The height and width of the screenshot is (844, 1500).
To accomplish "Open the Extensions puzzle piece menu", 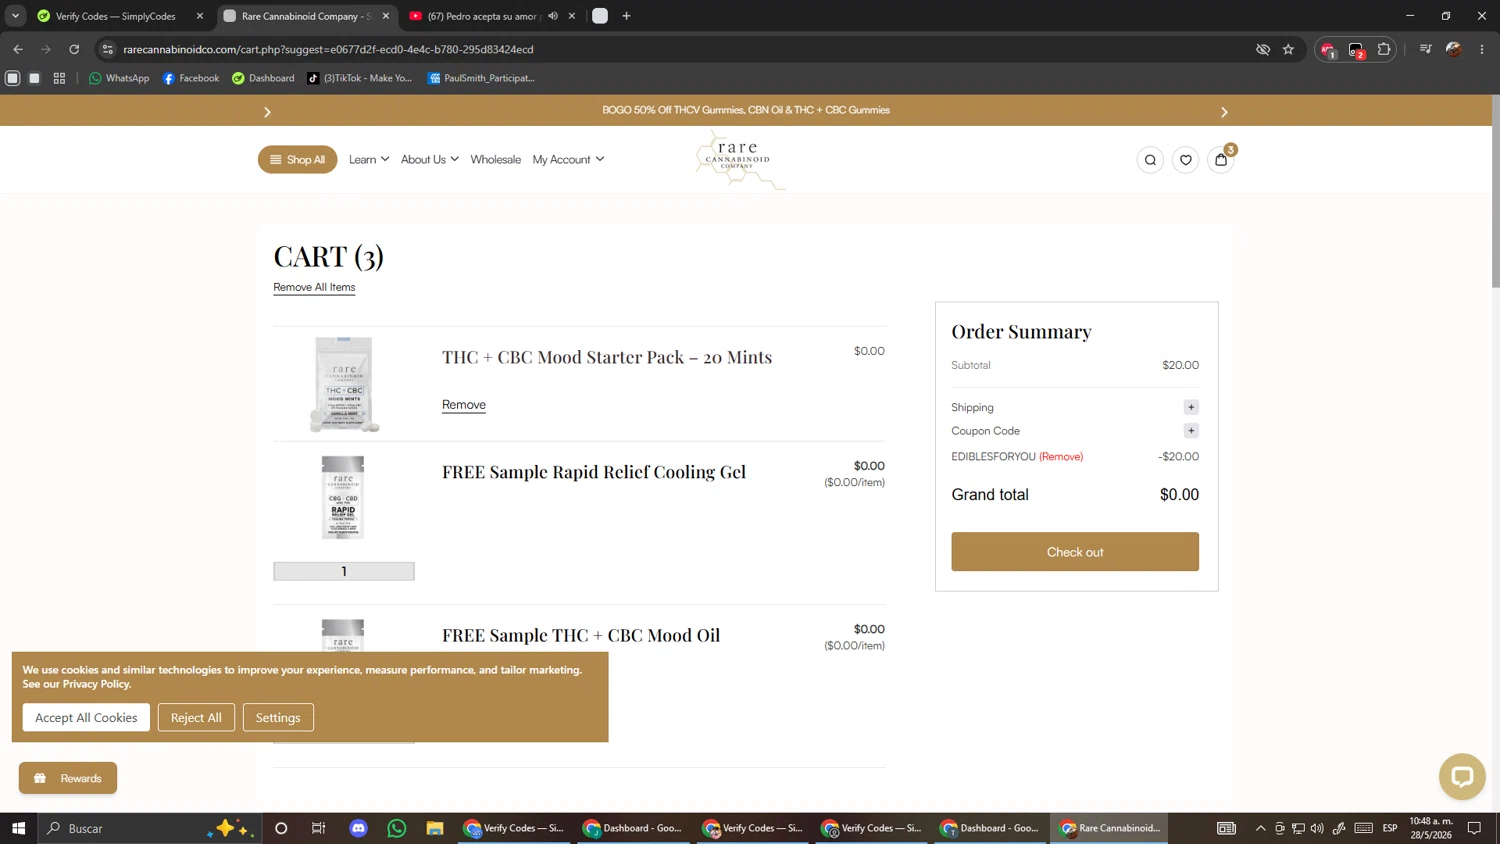I will pyautogui.click(x=1384, y=49).
